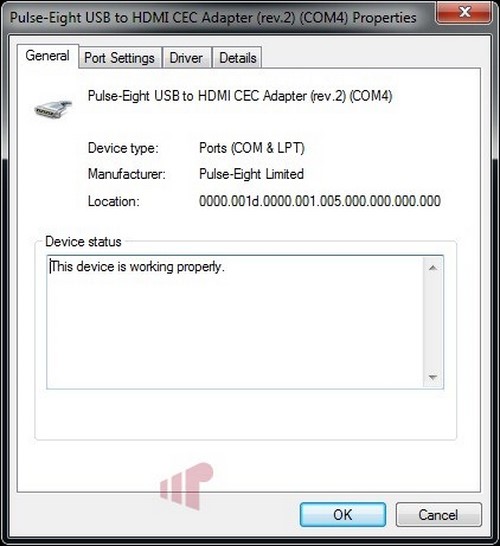Select the General tab
The width and height of the screenshot is (500, 546).
(x=48, y=56)
